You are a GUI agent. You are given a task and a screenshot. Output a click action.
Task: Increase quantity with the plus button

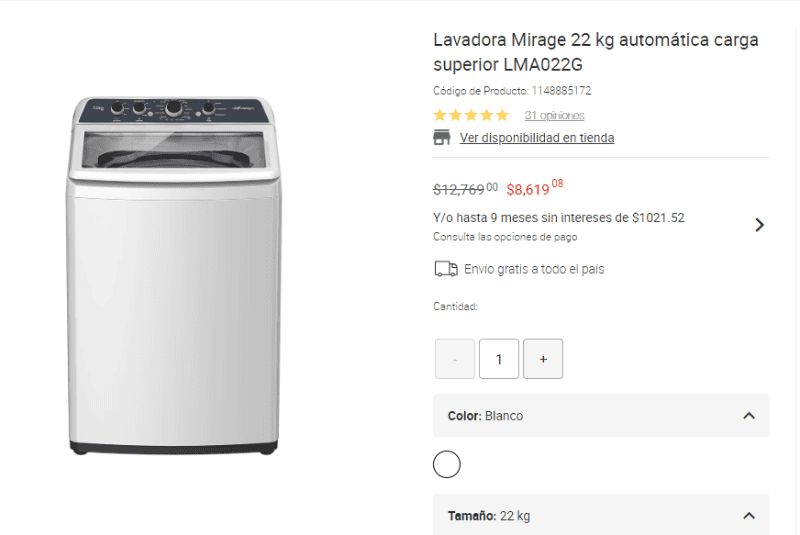543,359
